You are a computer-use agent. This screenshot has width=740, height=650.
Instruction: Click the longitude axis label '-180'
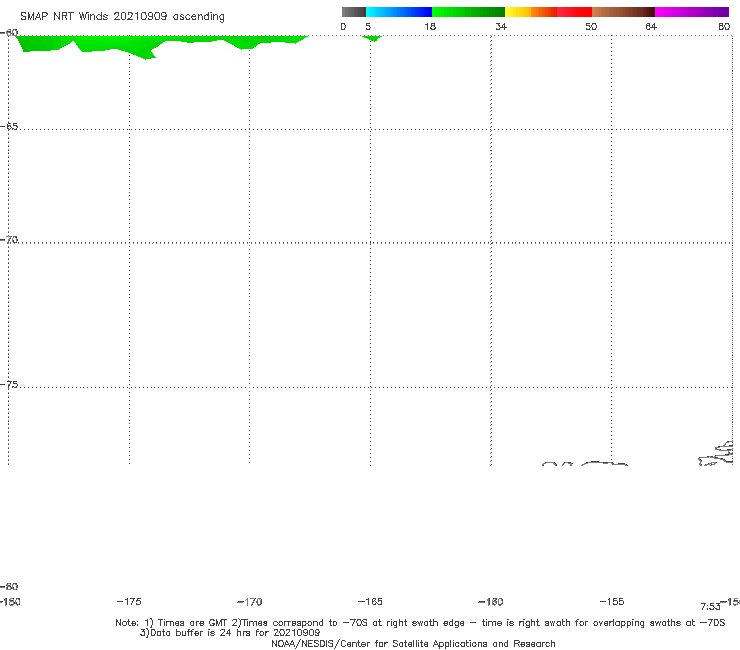(10, 602)
